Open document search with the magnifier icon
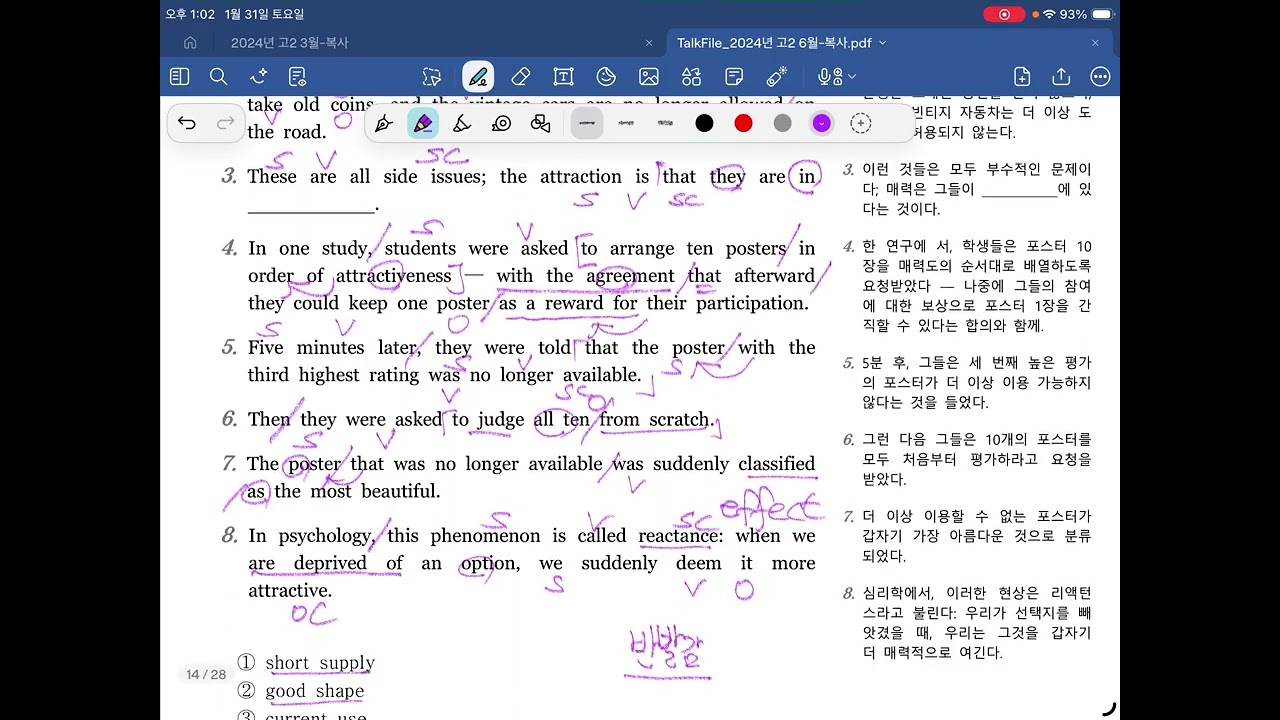 click(219, 77)
